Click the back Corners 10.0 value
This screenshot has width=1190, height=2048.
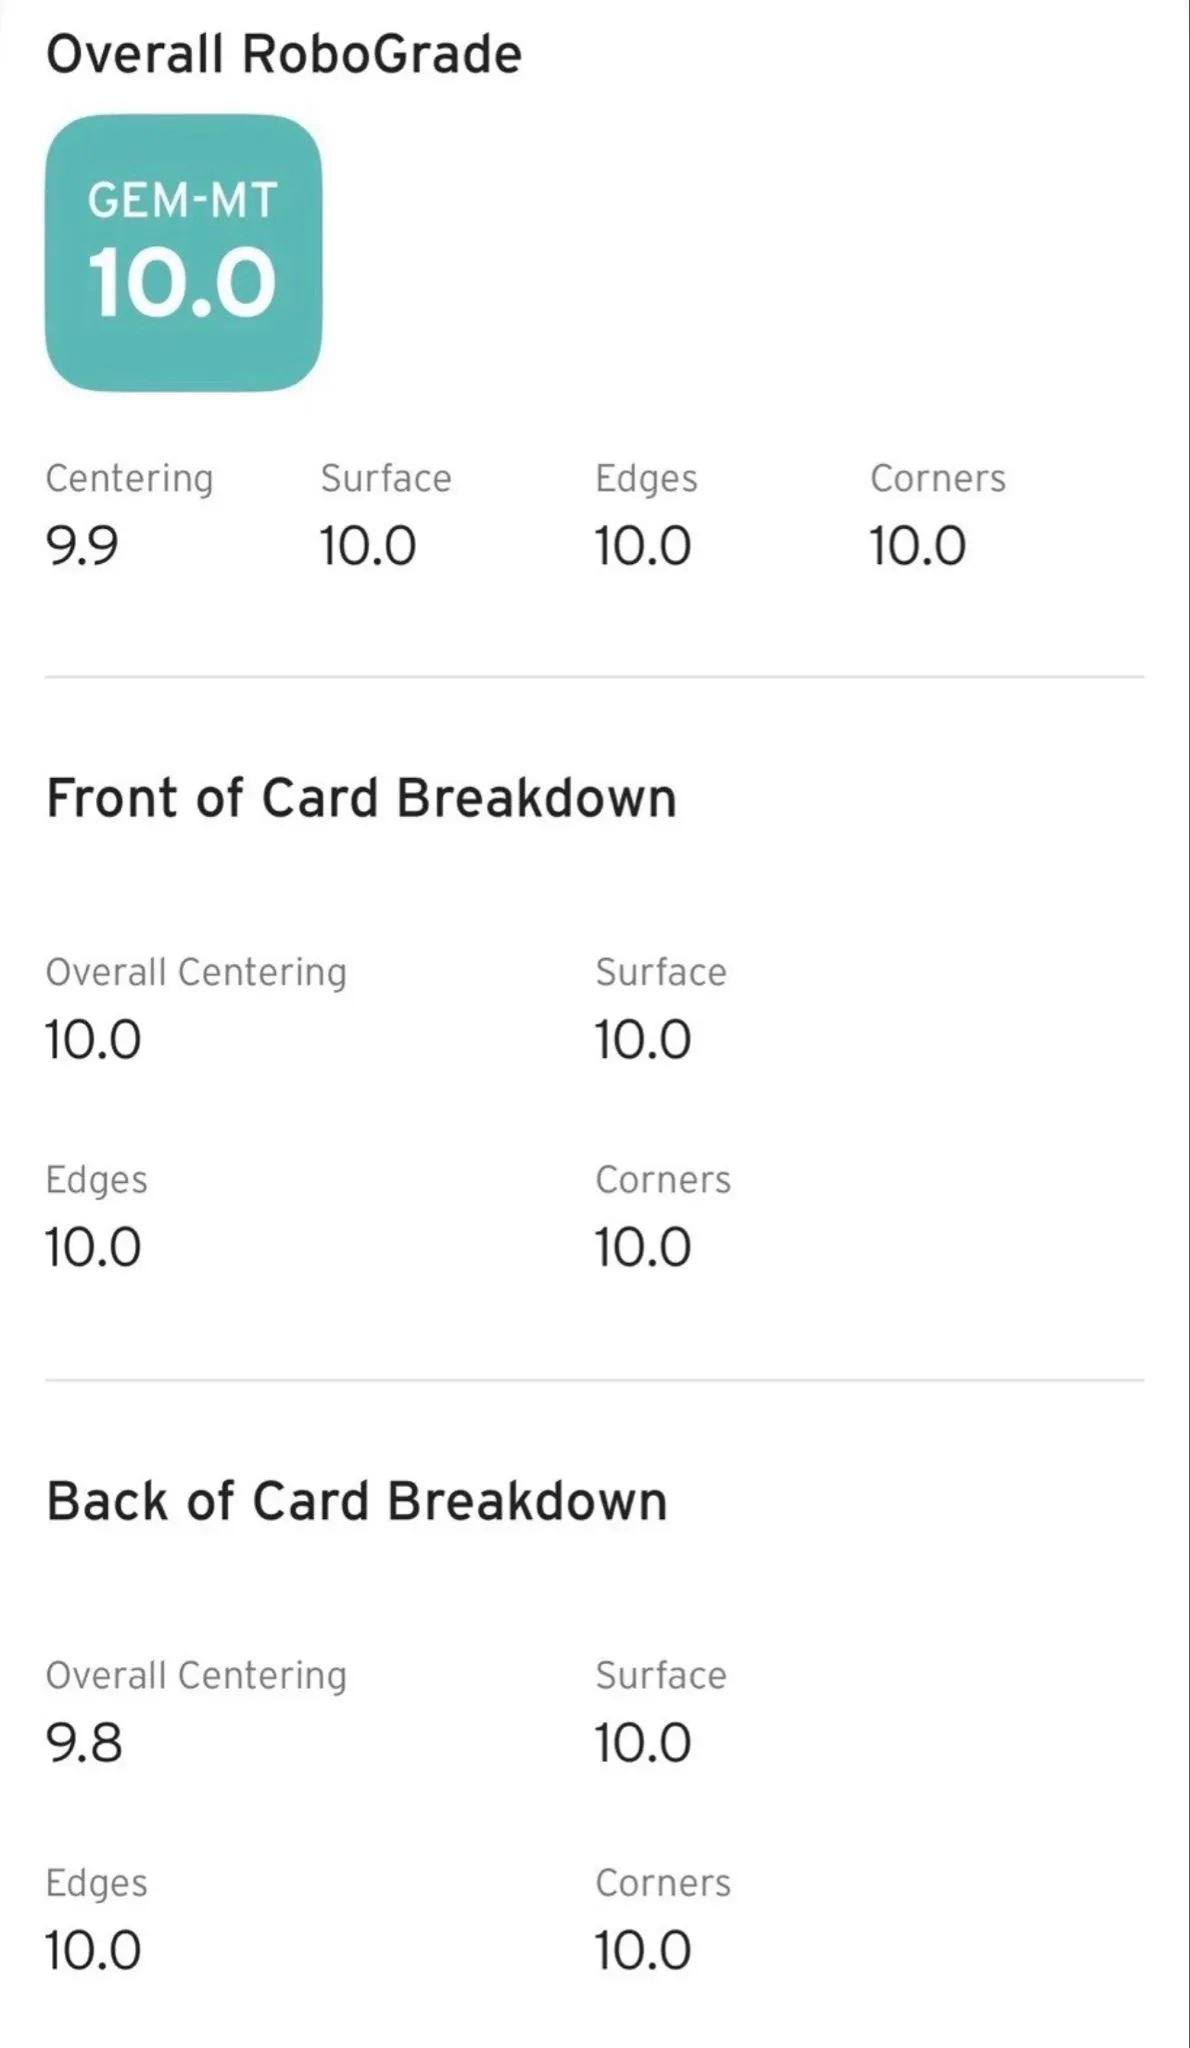(x=642, y=1950)
